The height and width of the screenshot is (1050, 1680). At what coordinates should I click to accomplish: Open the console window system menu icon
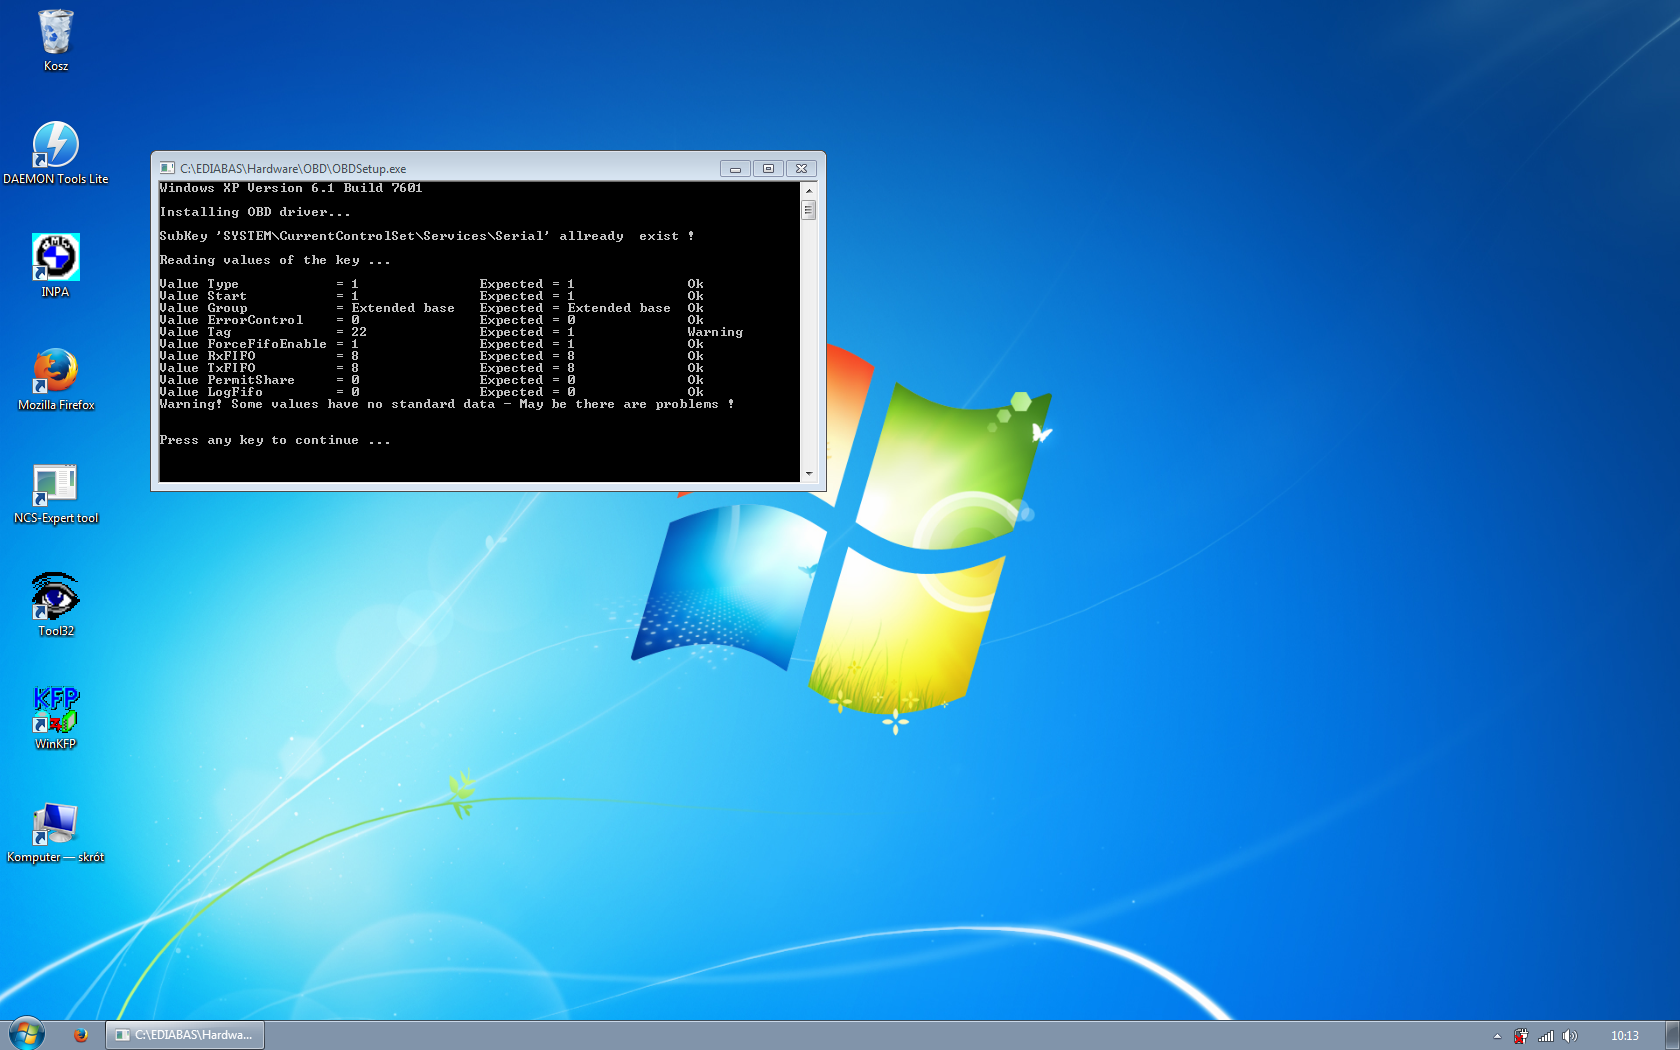coord(167,168)
